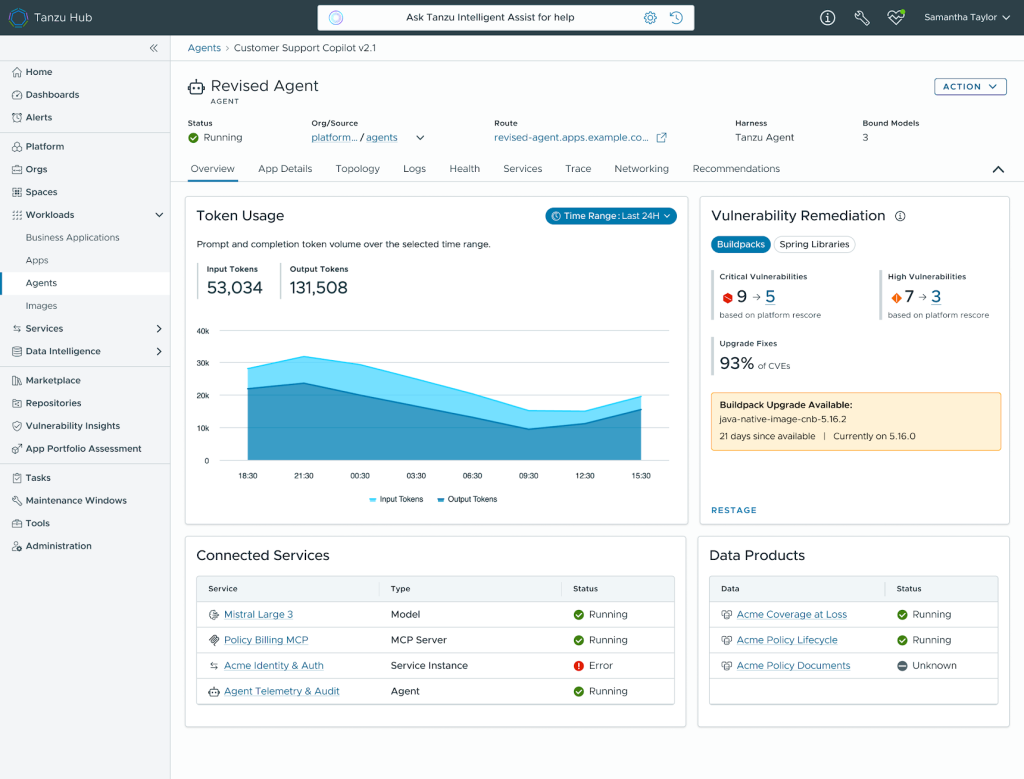Select the Buildpacks toggle pill
The height and width of the screenshot is (779, 1024).
(741, 244)
